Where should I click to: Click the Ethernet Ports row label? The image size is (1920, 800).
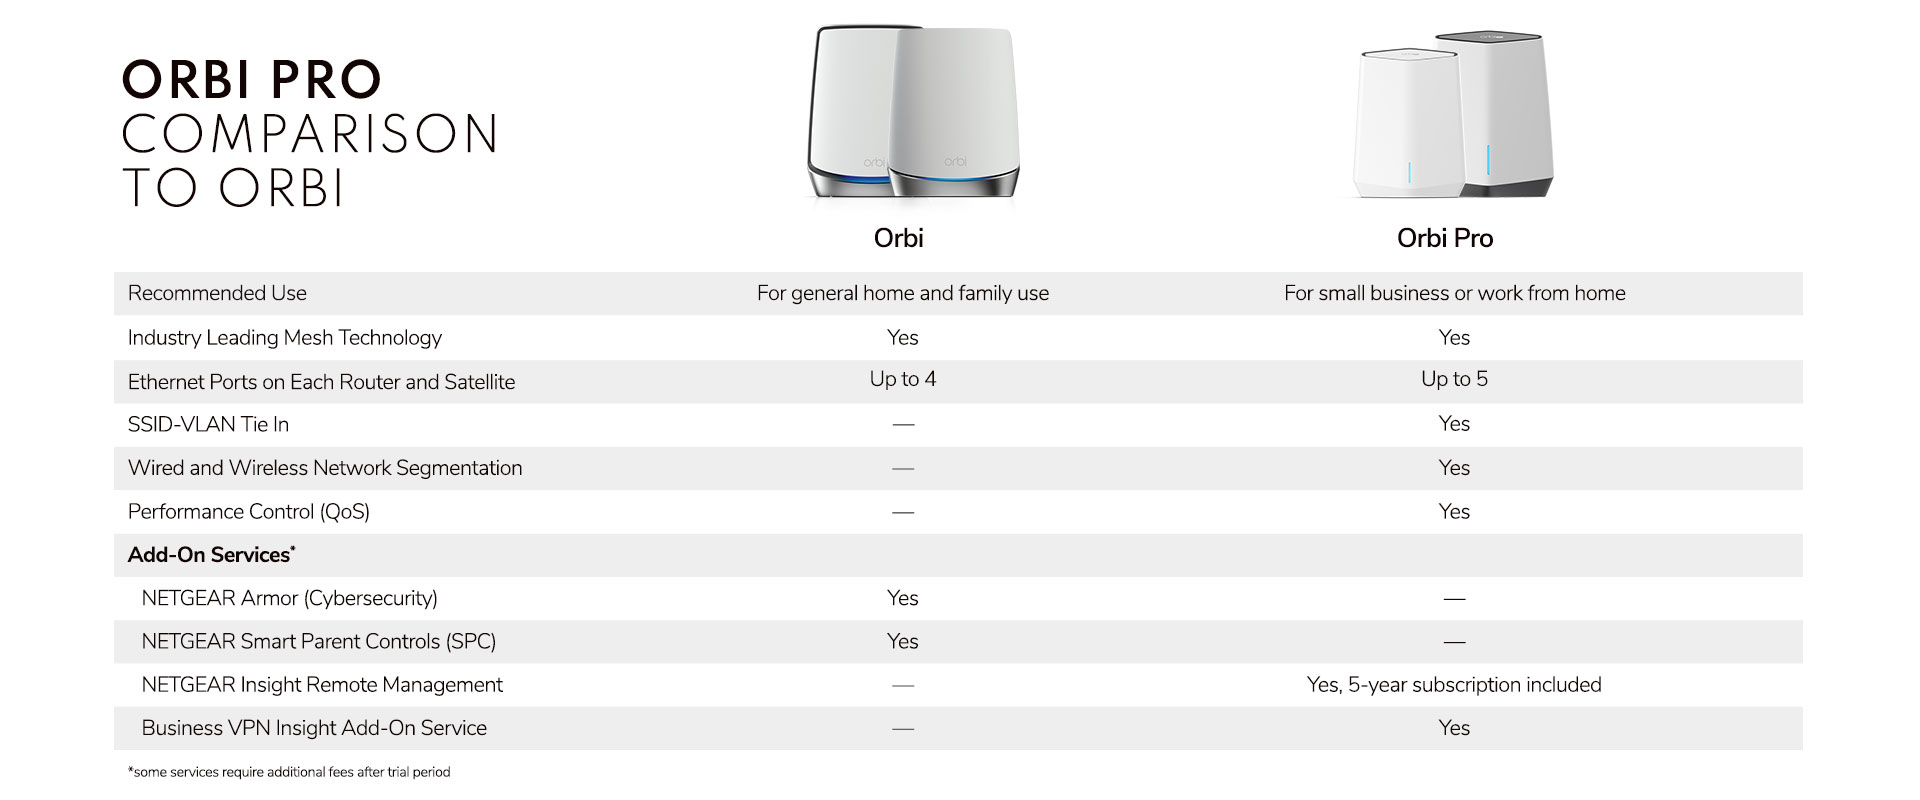pos(321,382)
